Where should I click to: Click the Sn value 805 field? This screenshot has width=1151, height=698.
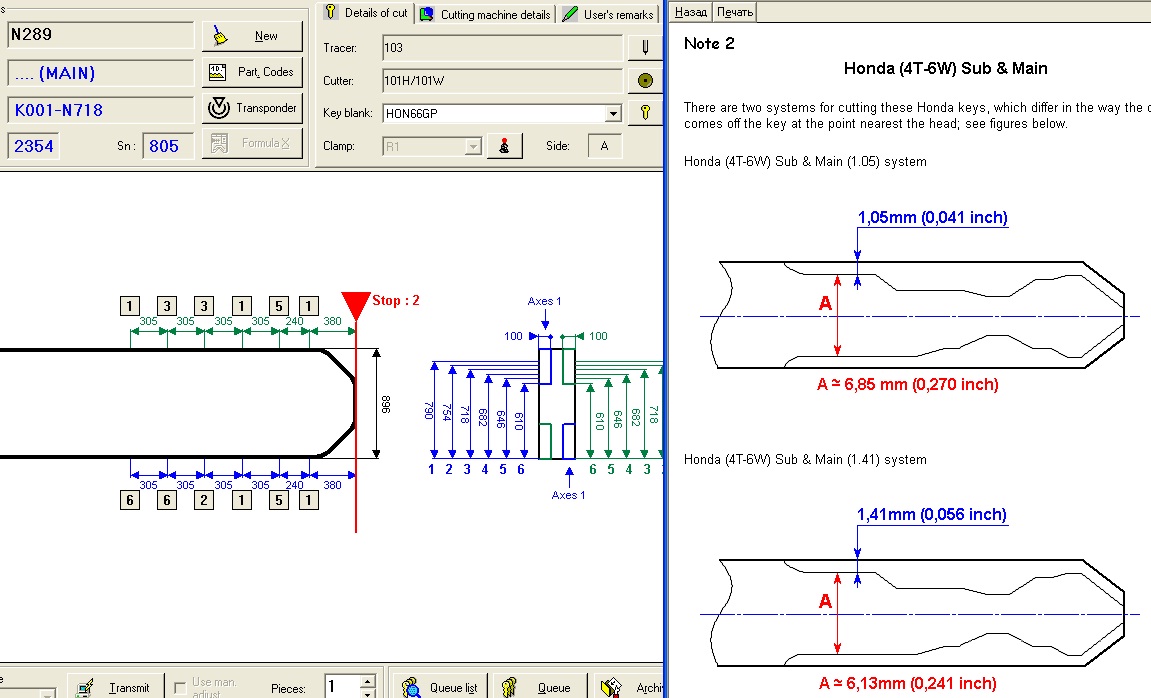[167, 146]
